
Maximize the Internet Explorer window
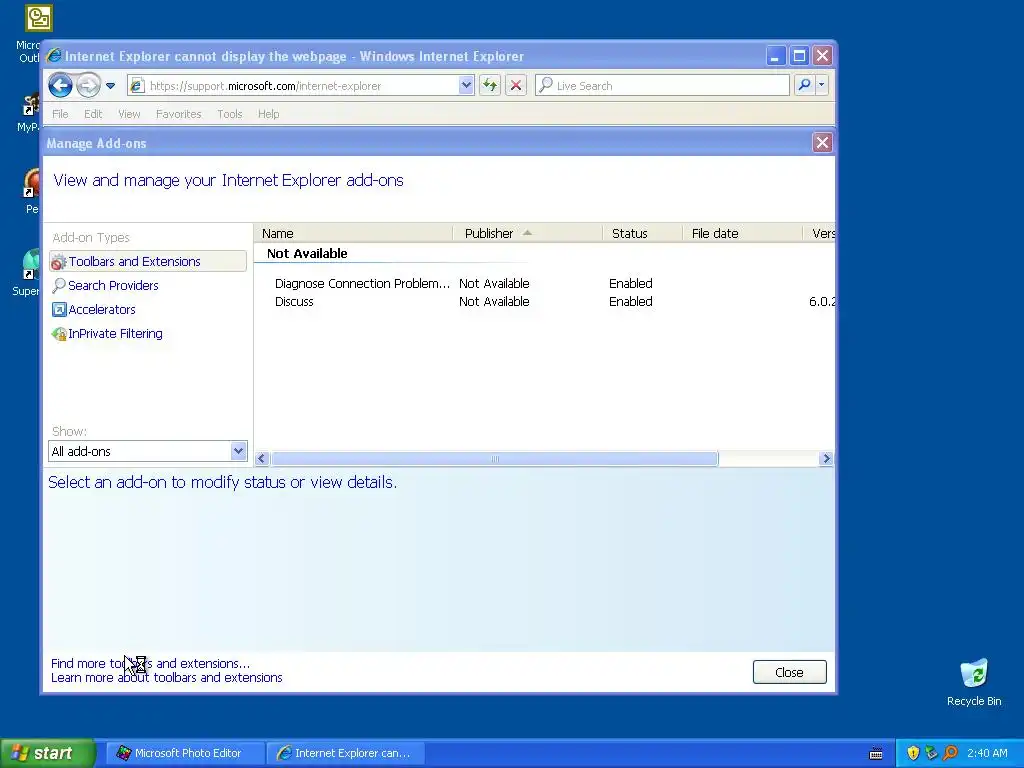coord(799,56)
